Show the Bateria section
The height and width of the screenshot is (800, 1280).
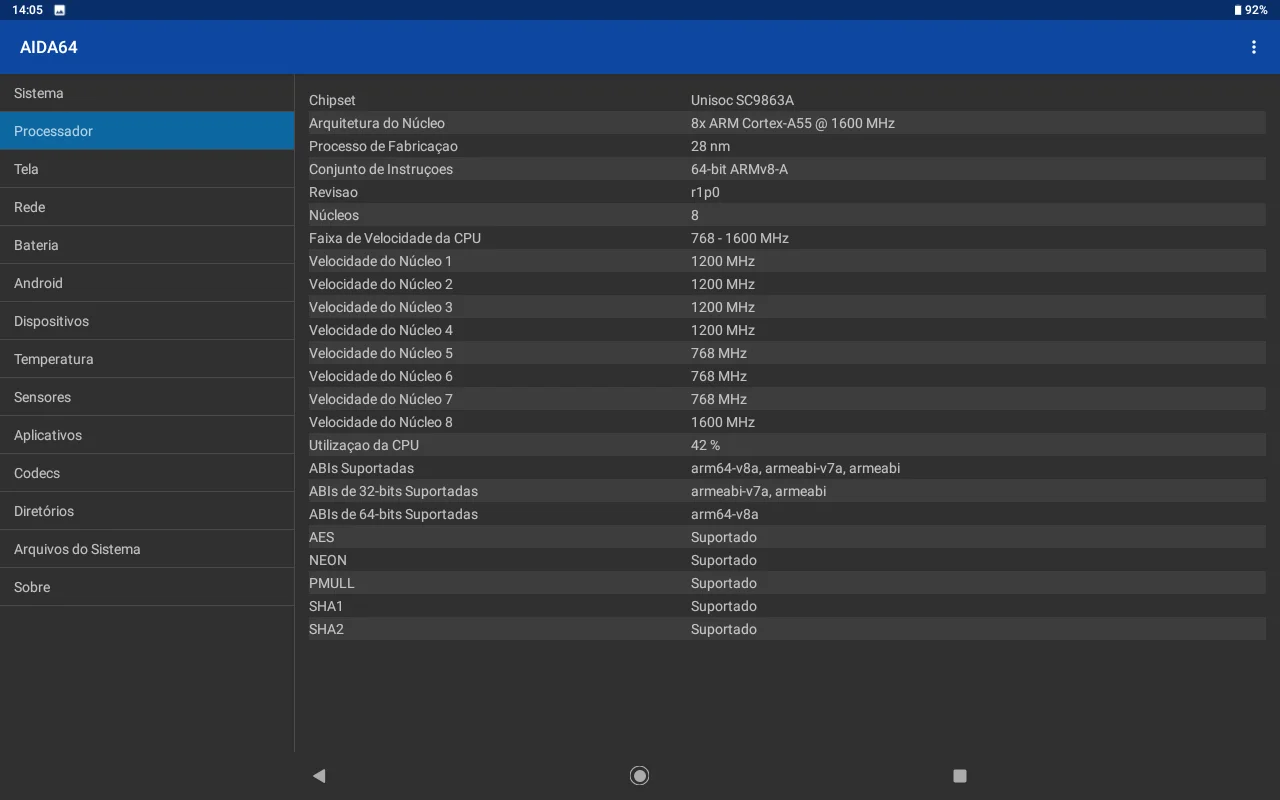pyautogui.click(x=147, y=245)
